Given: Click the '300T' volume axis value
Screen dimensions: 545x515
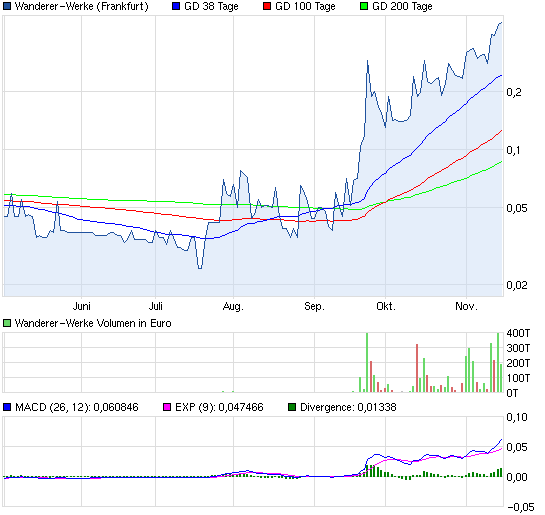Looking at the screenshot, I should point(518,348).
